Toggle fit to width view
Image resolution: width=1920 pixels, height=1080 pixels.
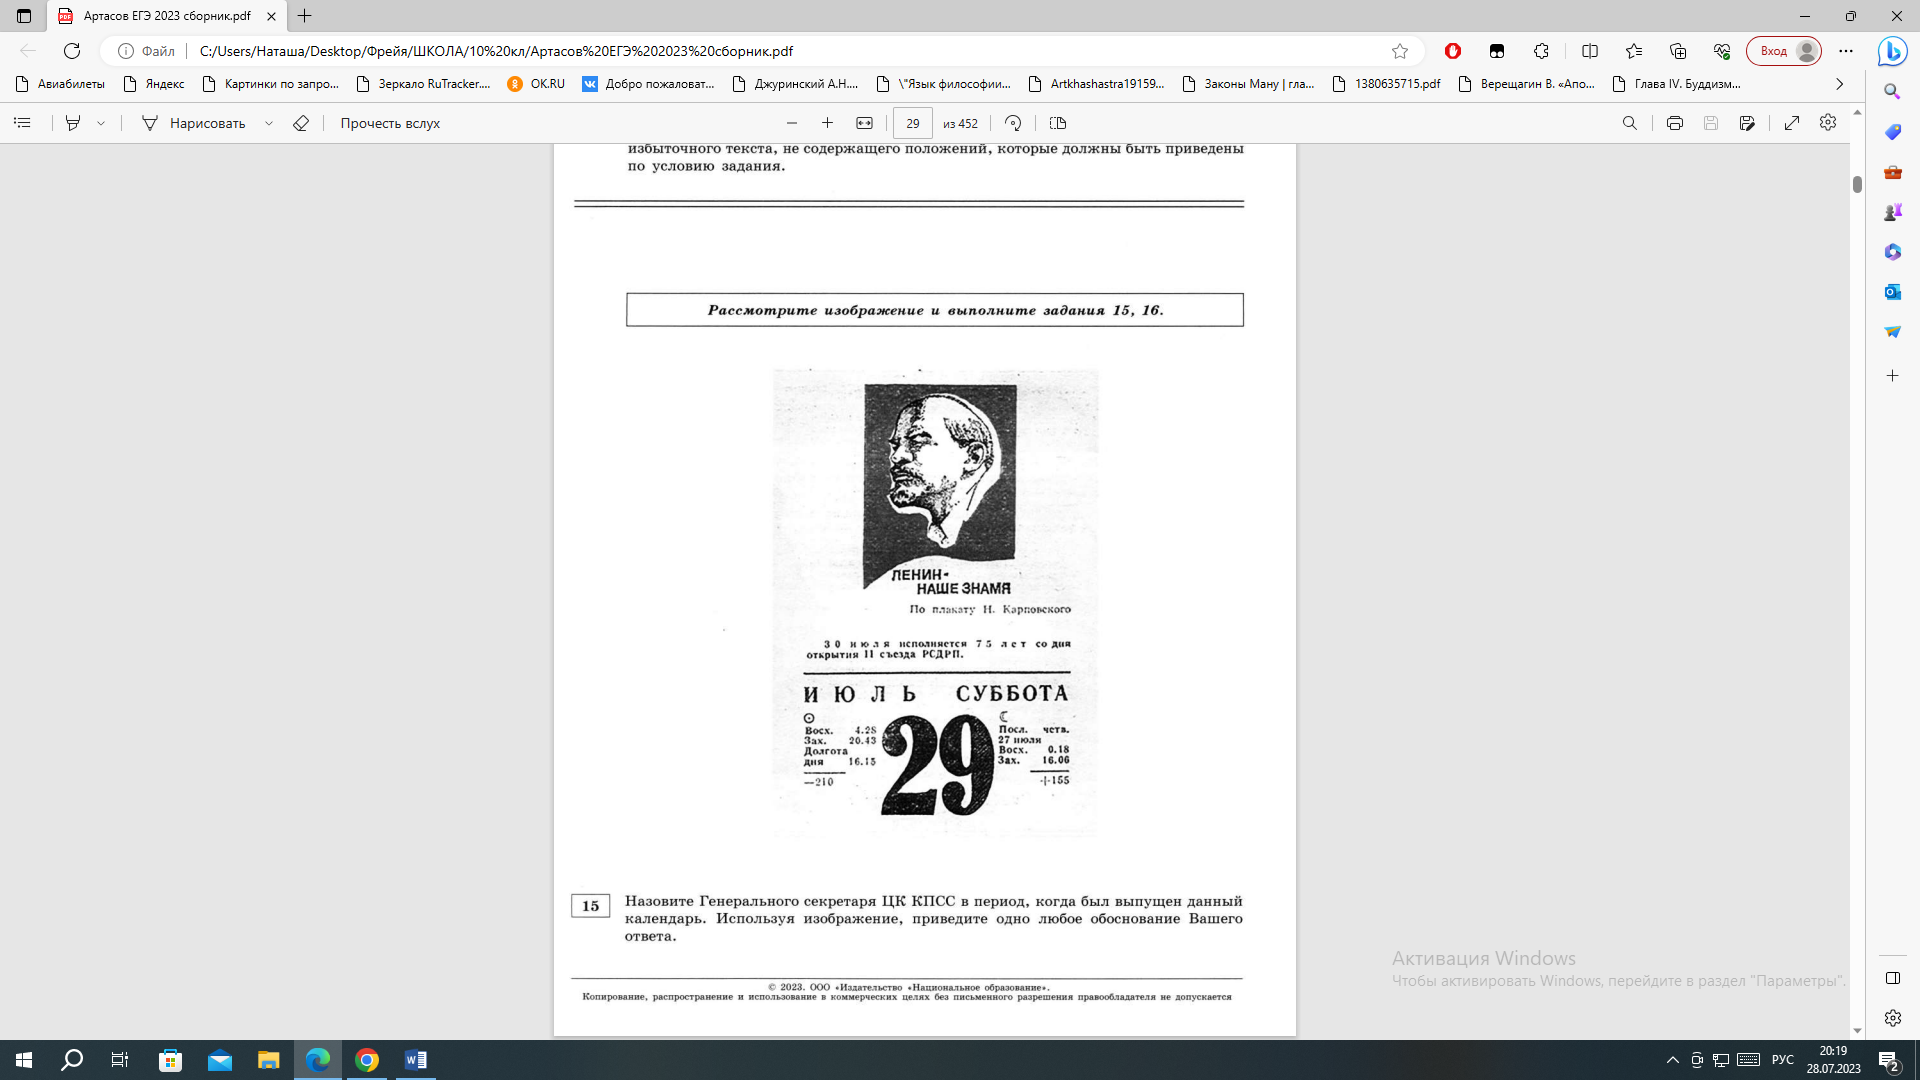pyautogui.click(x=864, y=123)
